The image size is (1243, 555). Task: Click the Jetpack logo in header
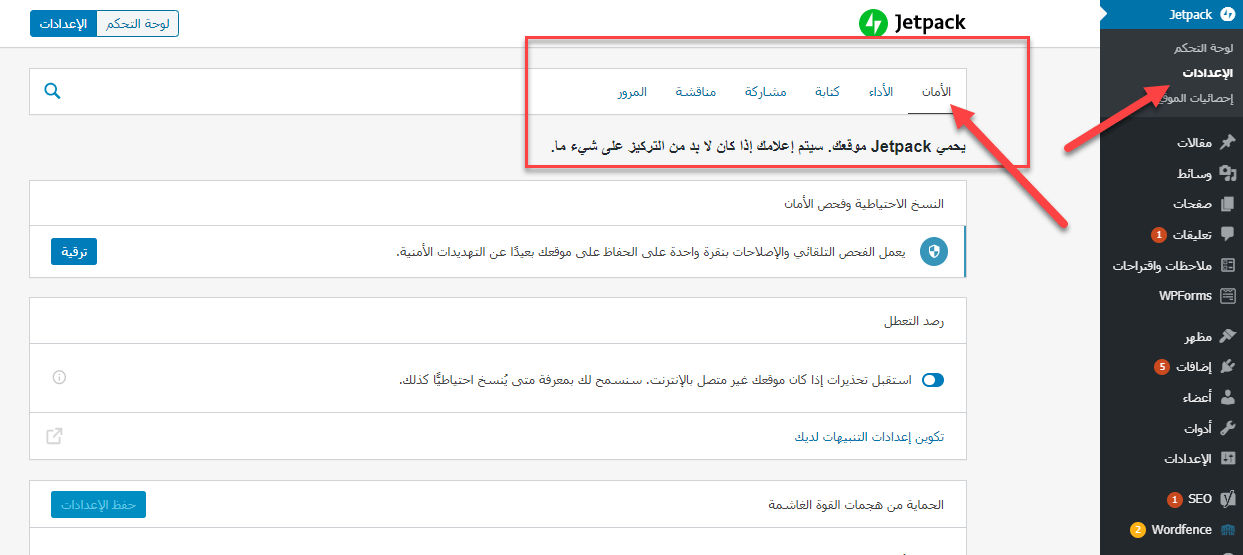pos(912,23)
